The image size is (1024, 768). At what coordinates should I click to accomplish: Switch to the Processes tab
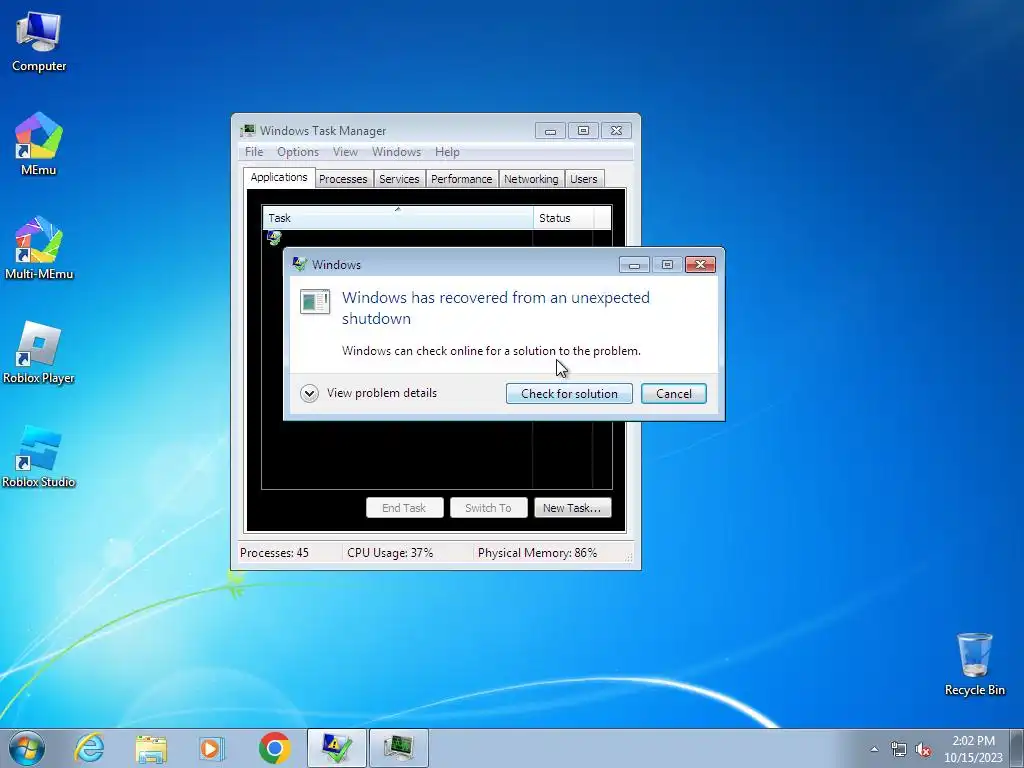click(344, 179)
